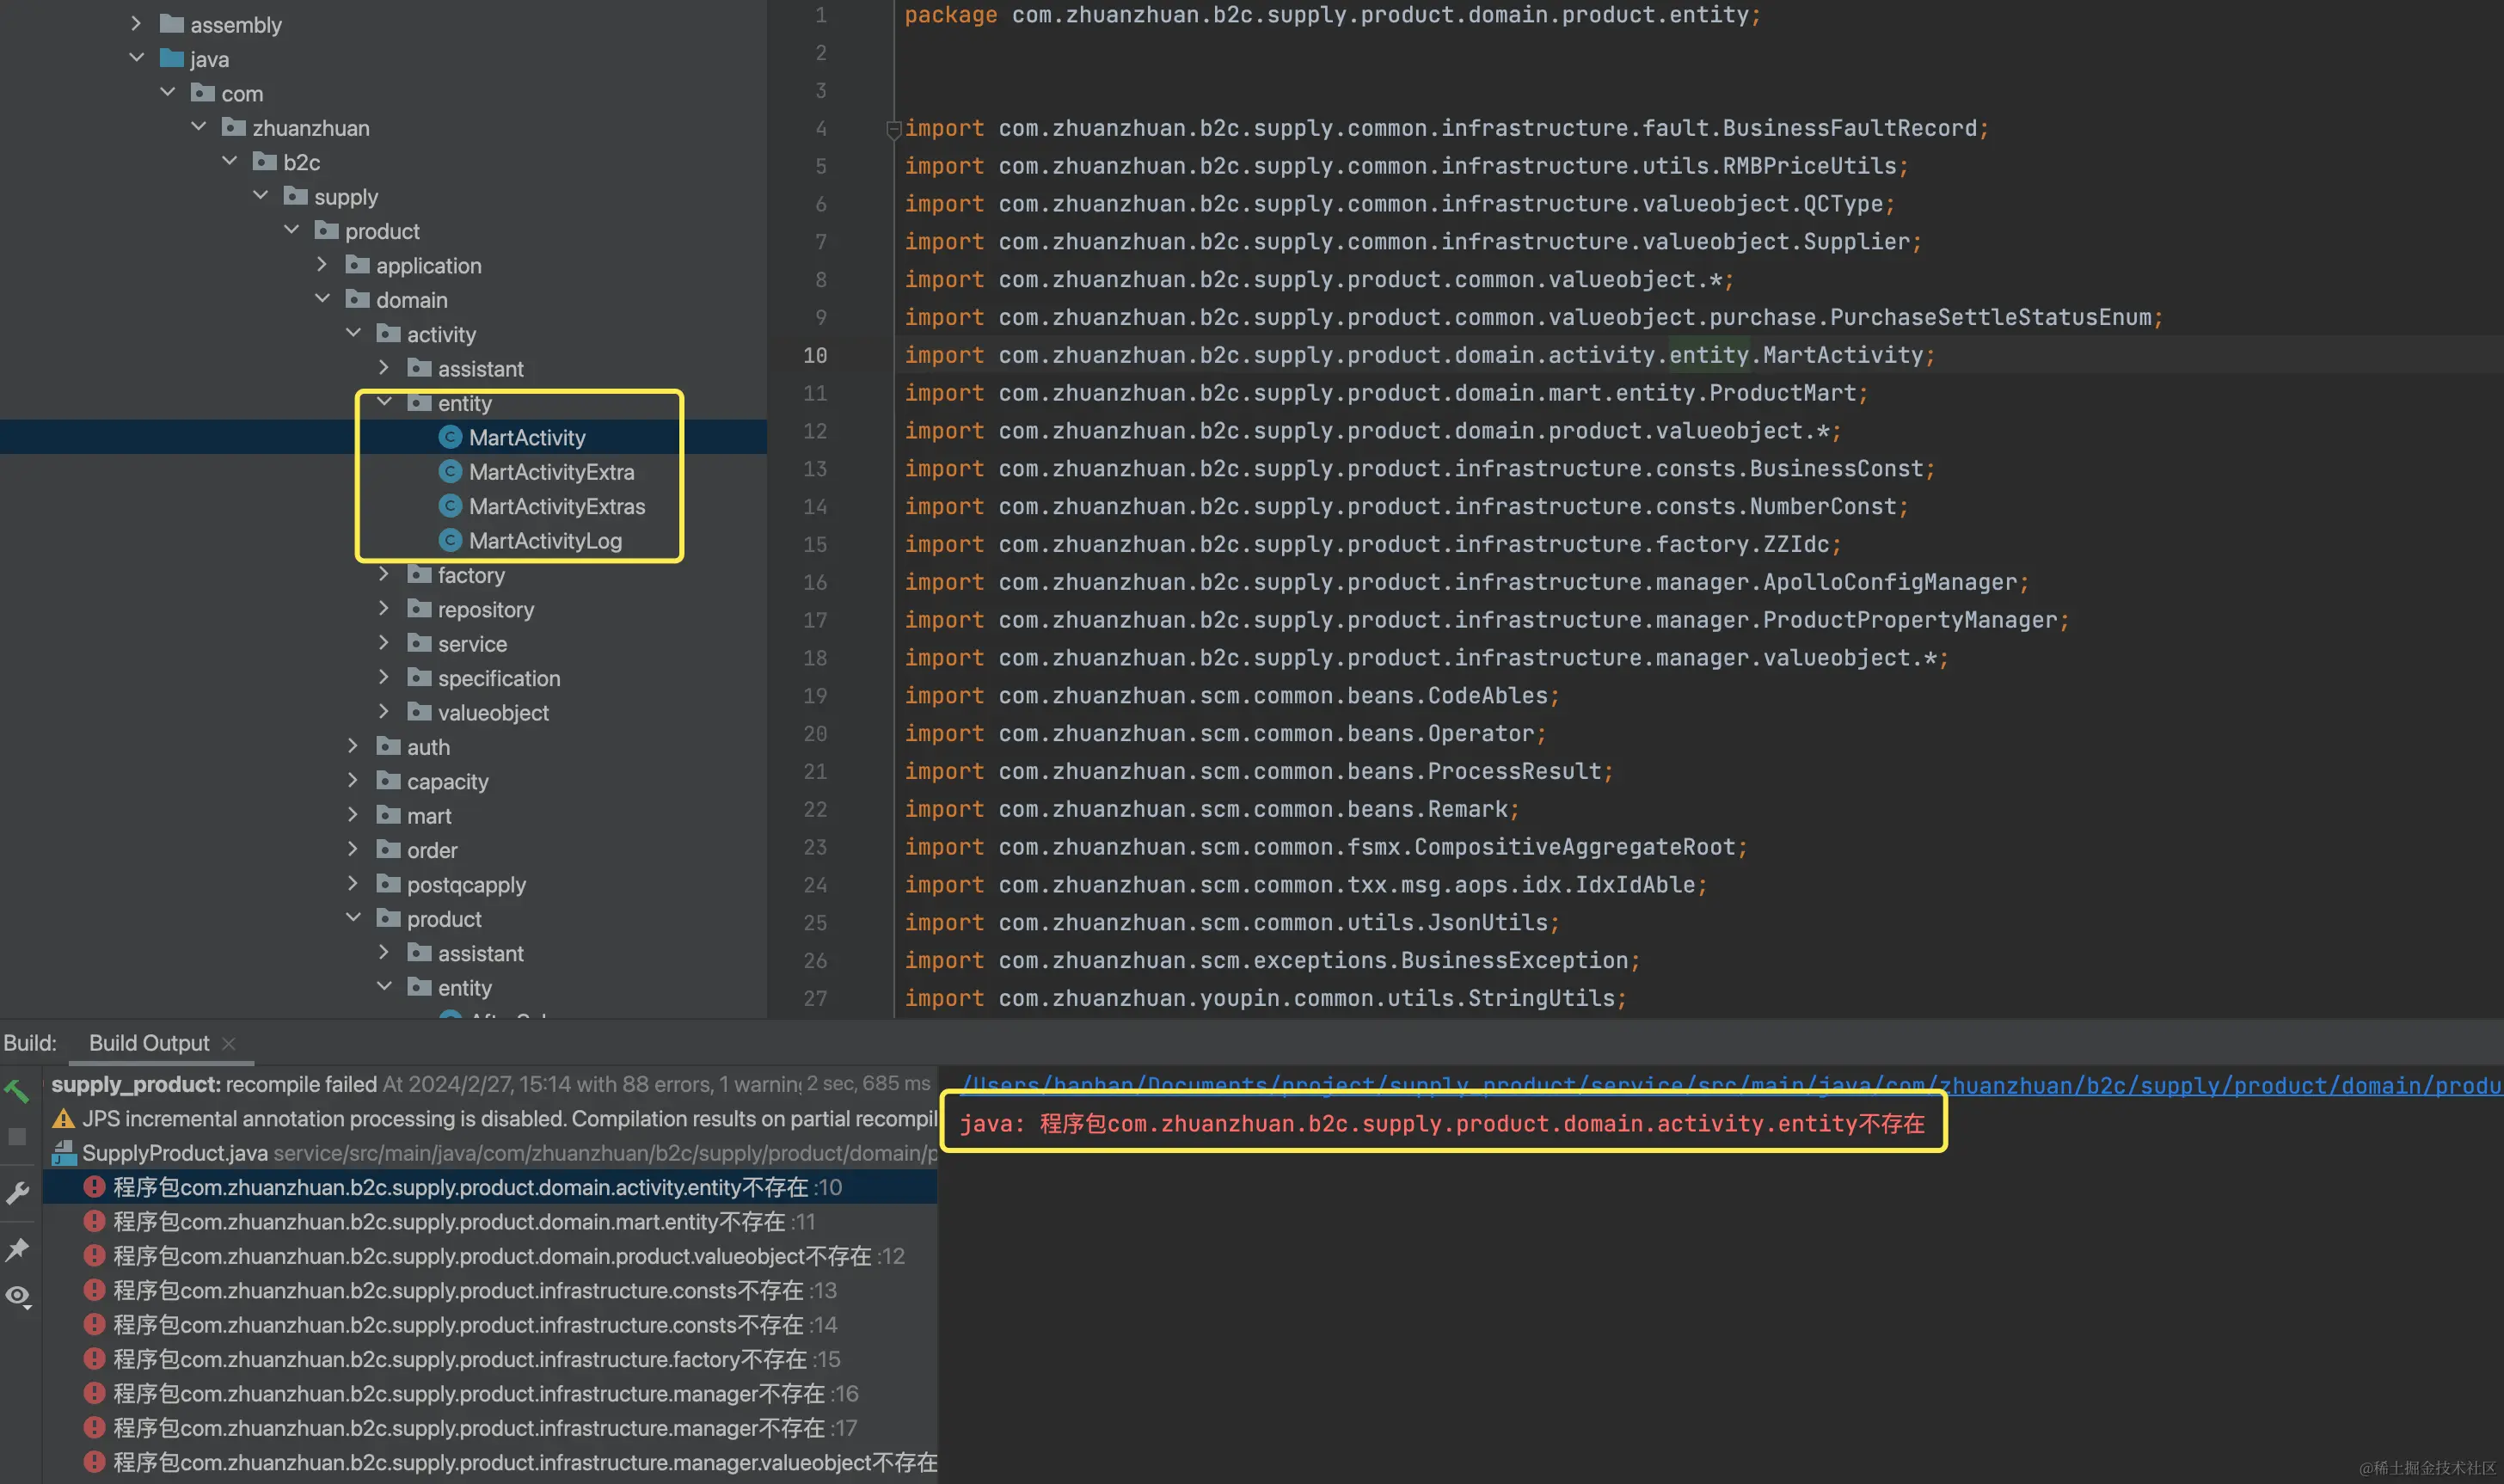
Task: Open MartActivityLog in project tree
Action: [x=545, y=541]
